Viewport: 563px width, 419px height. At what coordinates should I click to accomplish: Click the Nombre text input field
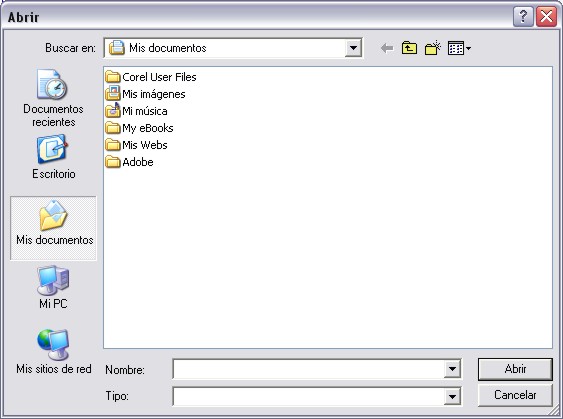(x=308, y=369)
